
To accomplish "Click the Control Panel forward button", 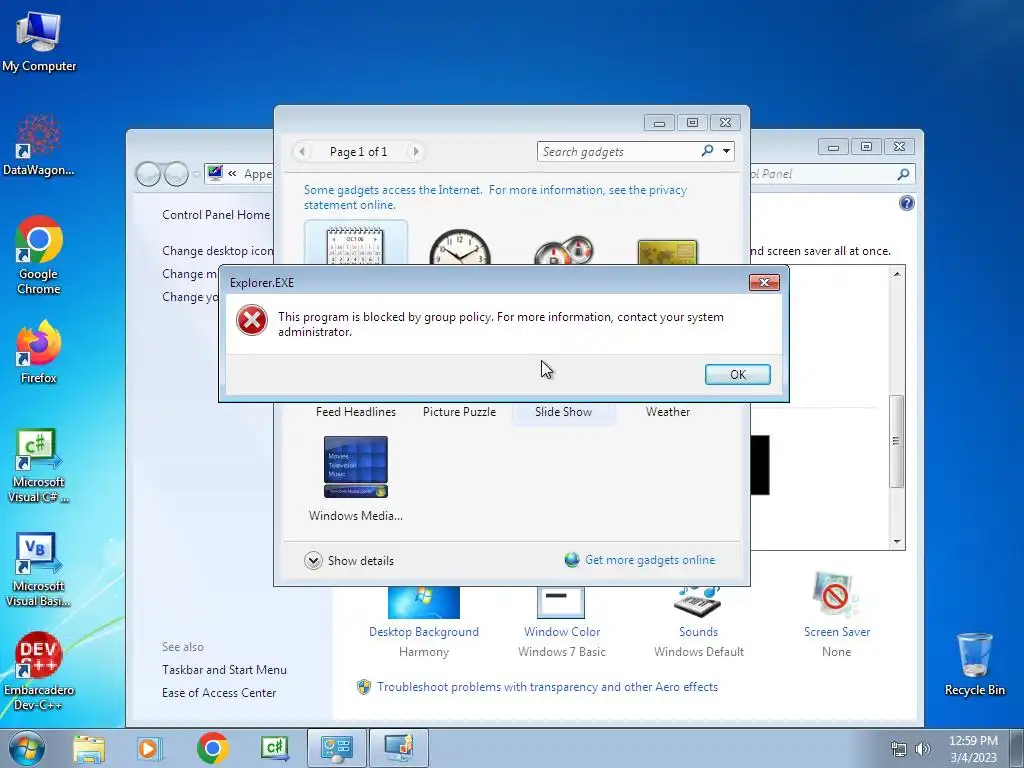I will (x=176, y=174).
